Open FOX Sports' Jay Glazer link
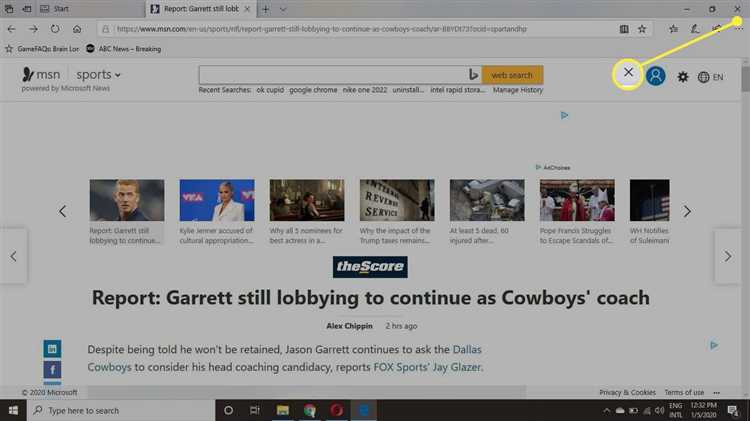 point(427,367)
